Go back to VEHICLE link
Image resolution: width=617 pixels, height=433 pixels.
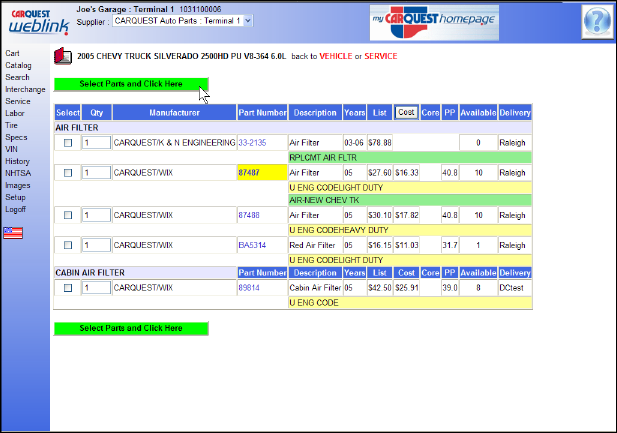click(x=336, y=56)
